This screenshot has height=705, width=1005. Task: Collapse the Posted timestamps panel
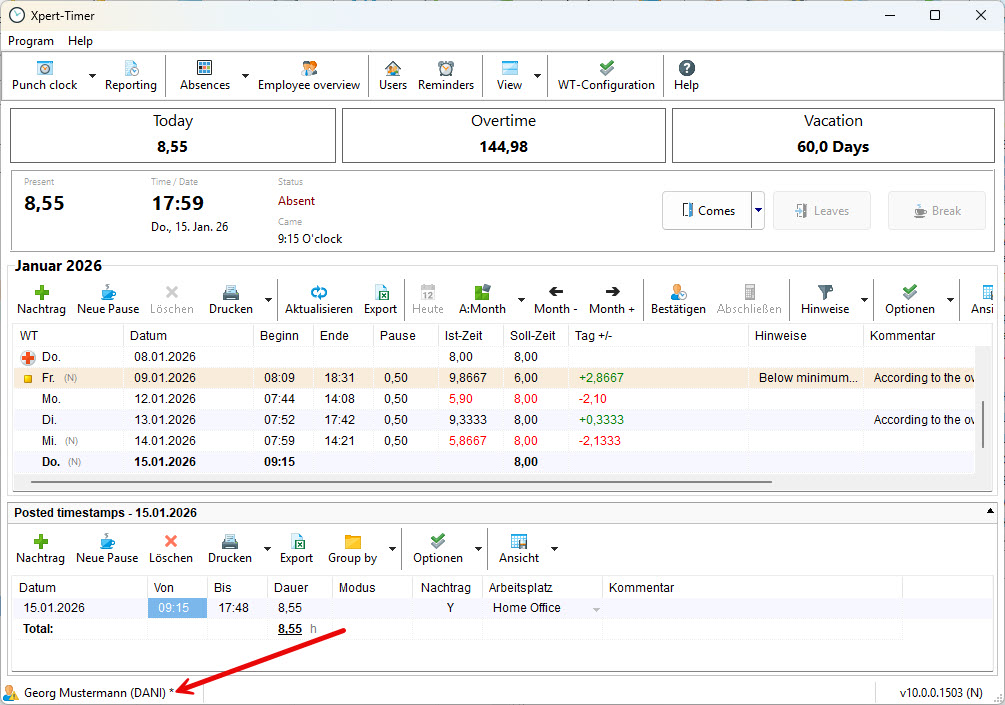(x=988, y=512)
